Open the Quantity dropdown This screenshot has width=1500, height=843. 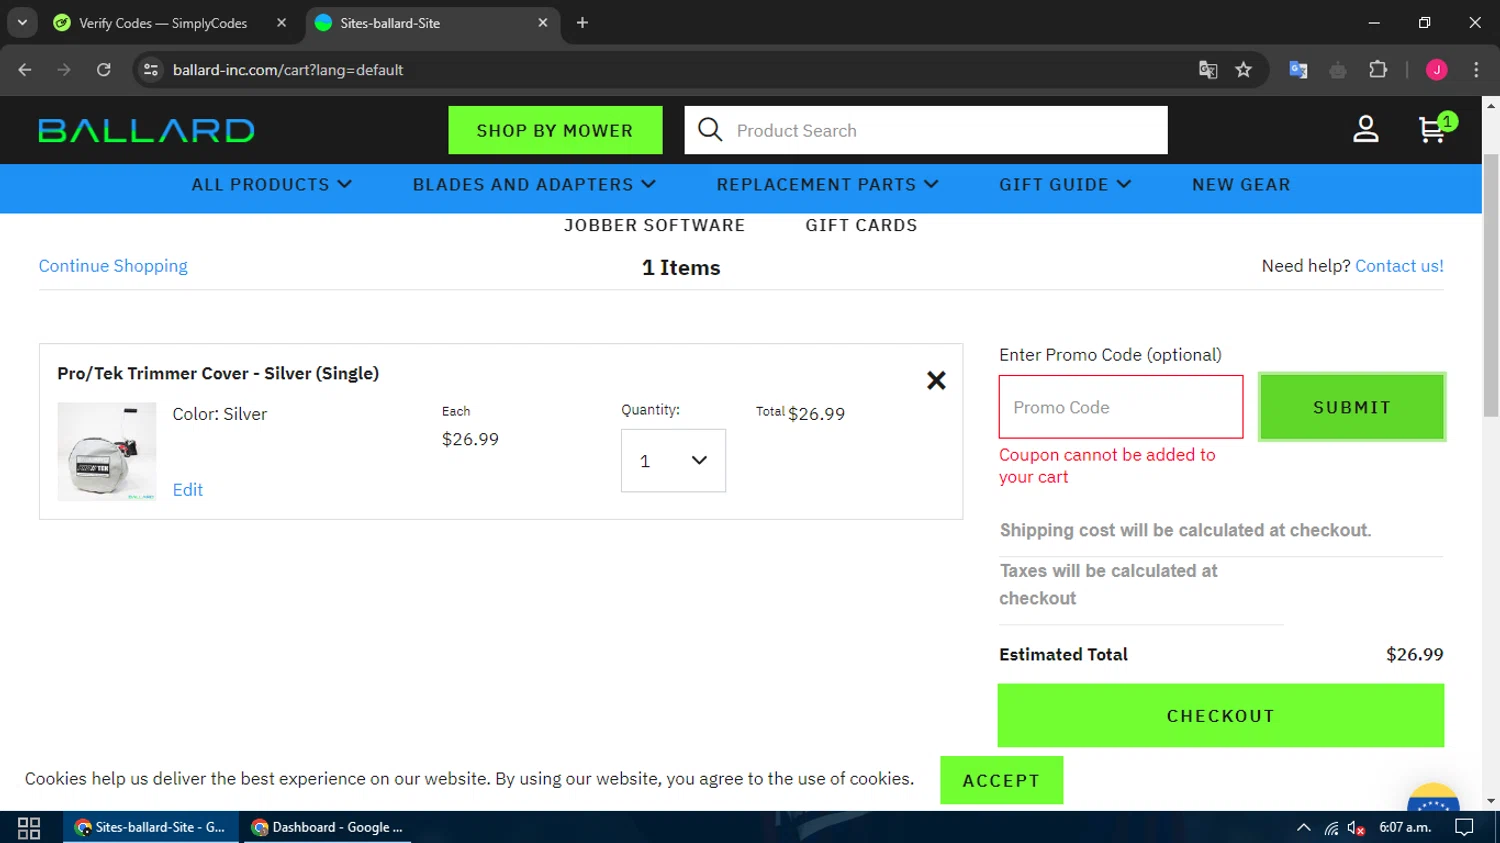pos(673,461)
